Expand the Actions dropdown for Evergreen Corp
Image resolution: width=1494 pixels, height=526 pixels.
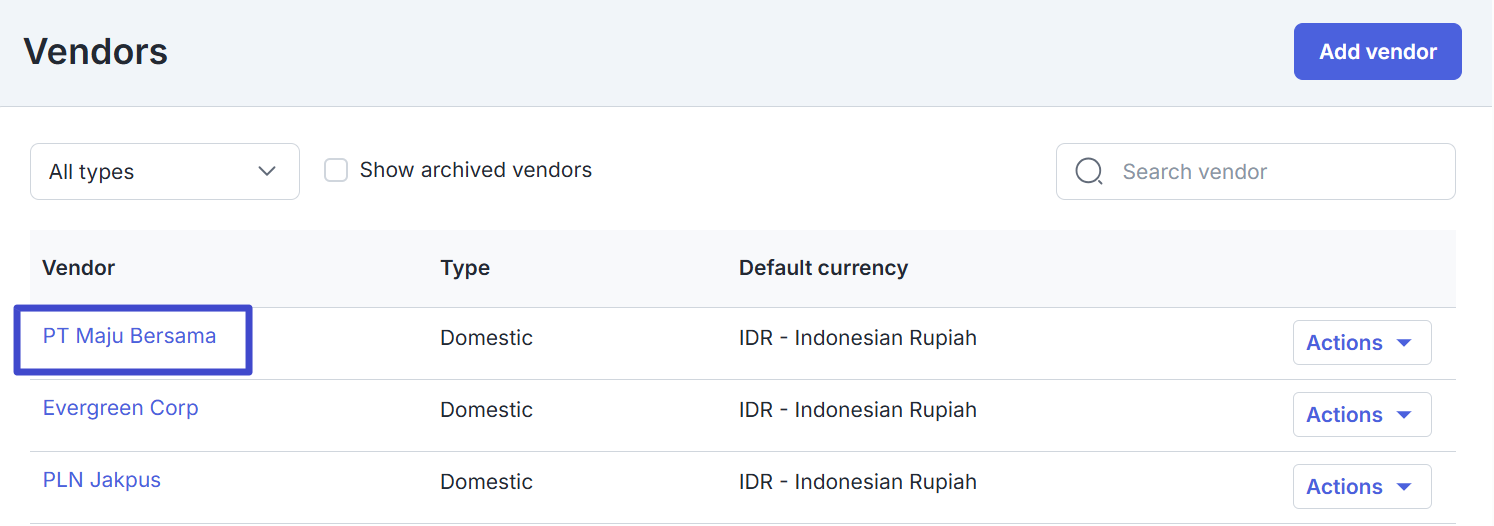coord(1361,415)
